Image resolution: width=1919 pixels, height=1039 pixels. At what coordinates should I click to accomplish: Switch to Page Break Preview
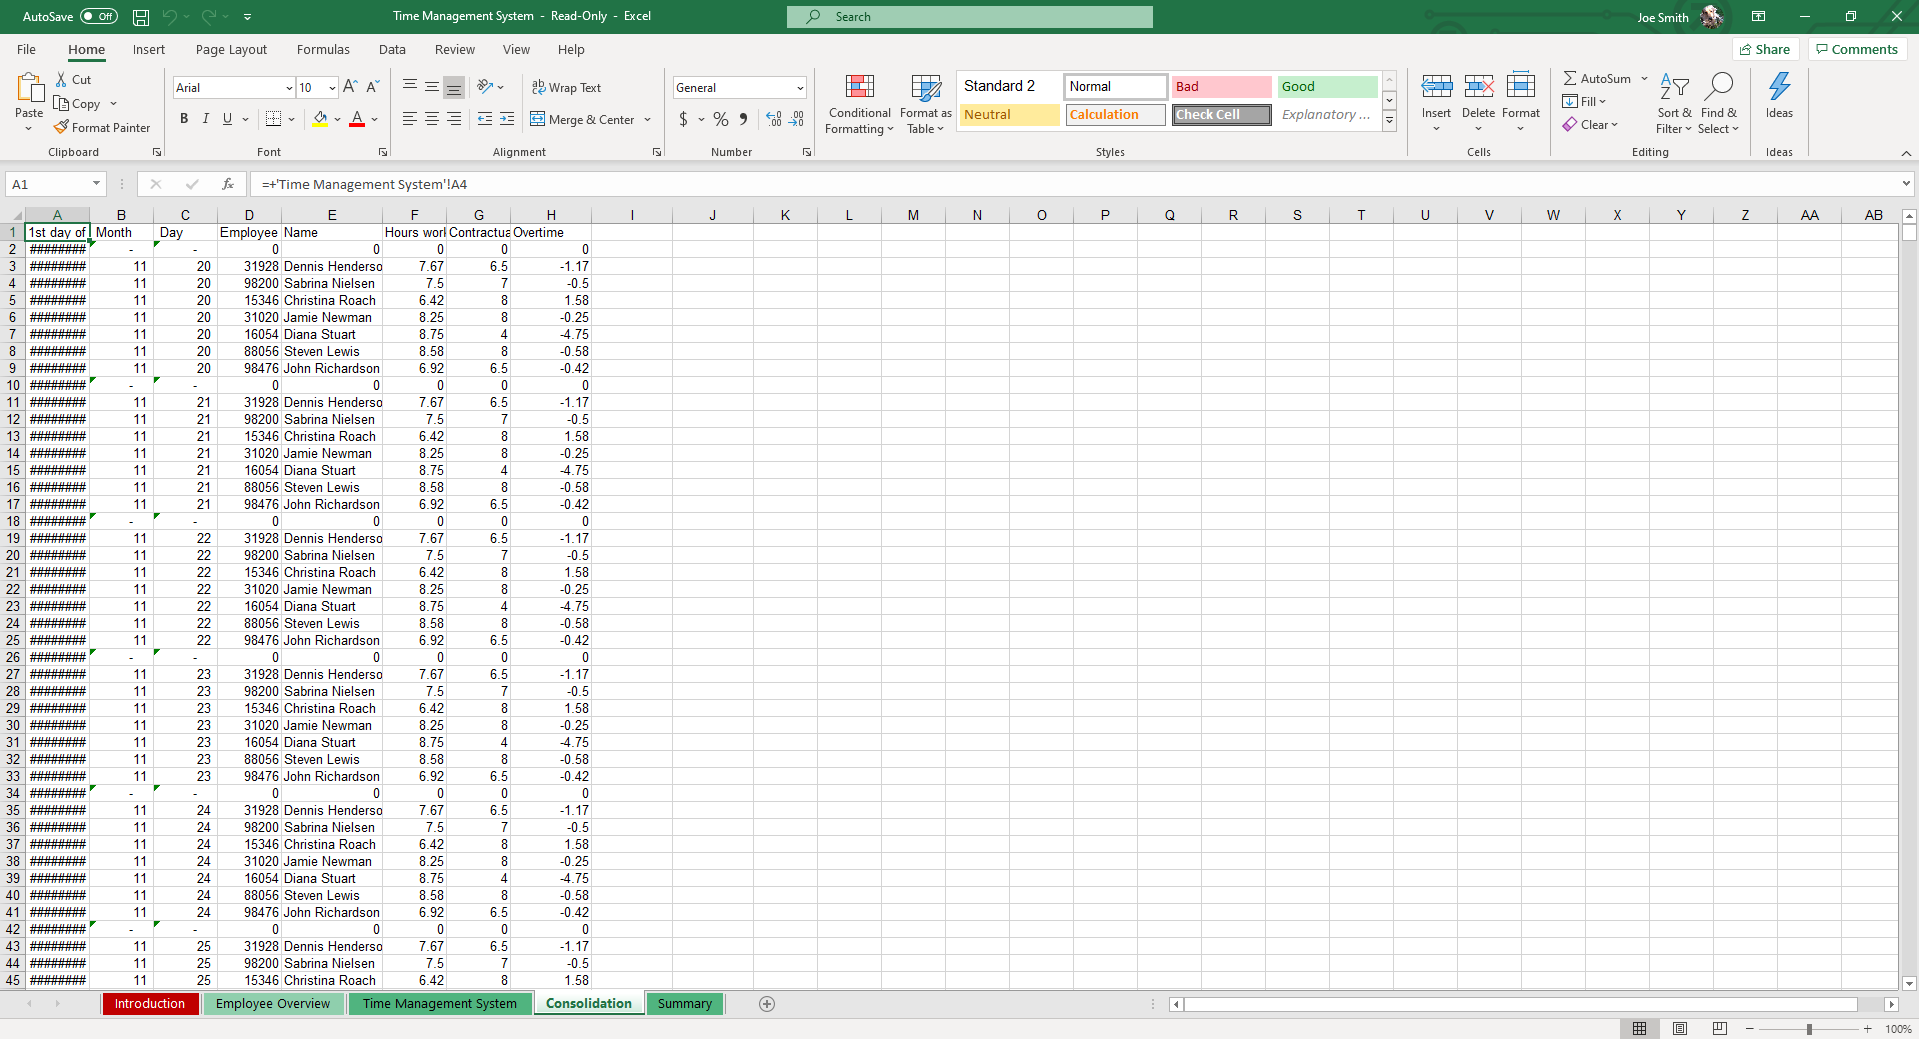coord(1720,1029)
